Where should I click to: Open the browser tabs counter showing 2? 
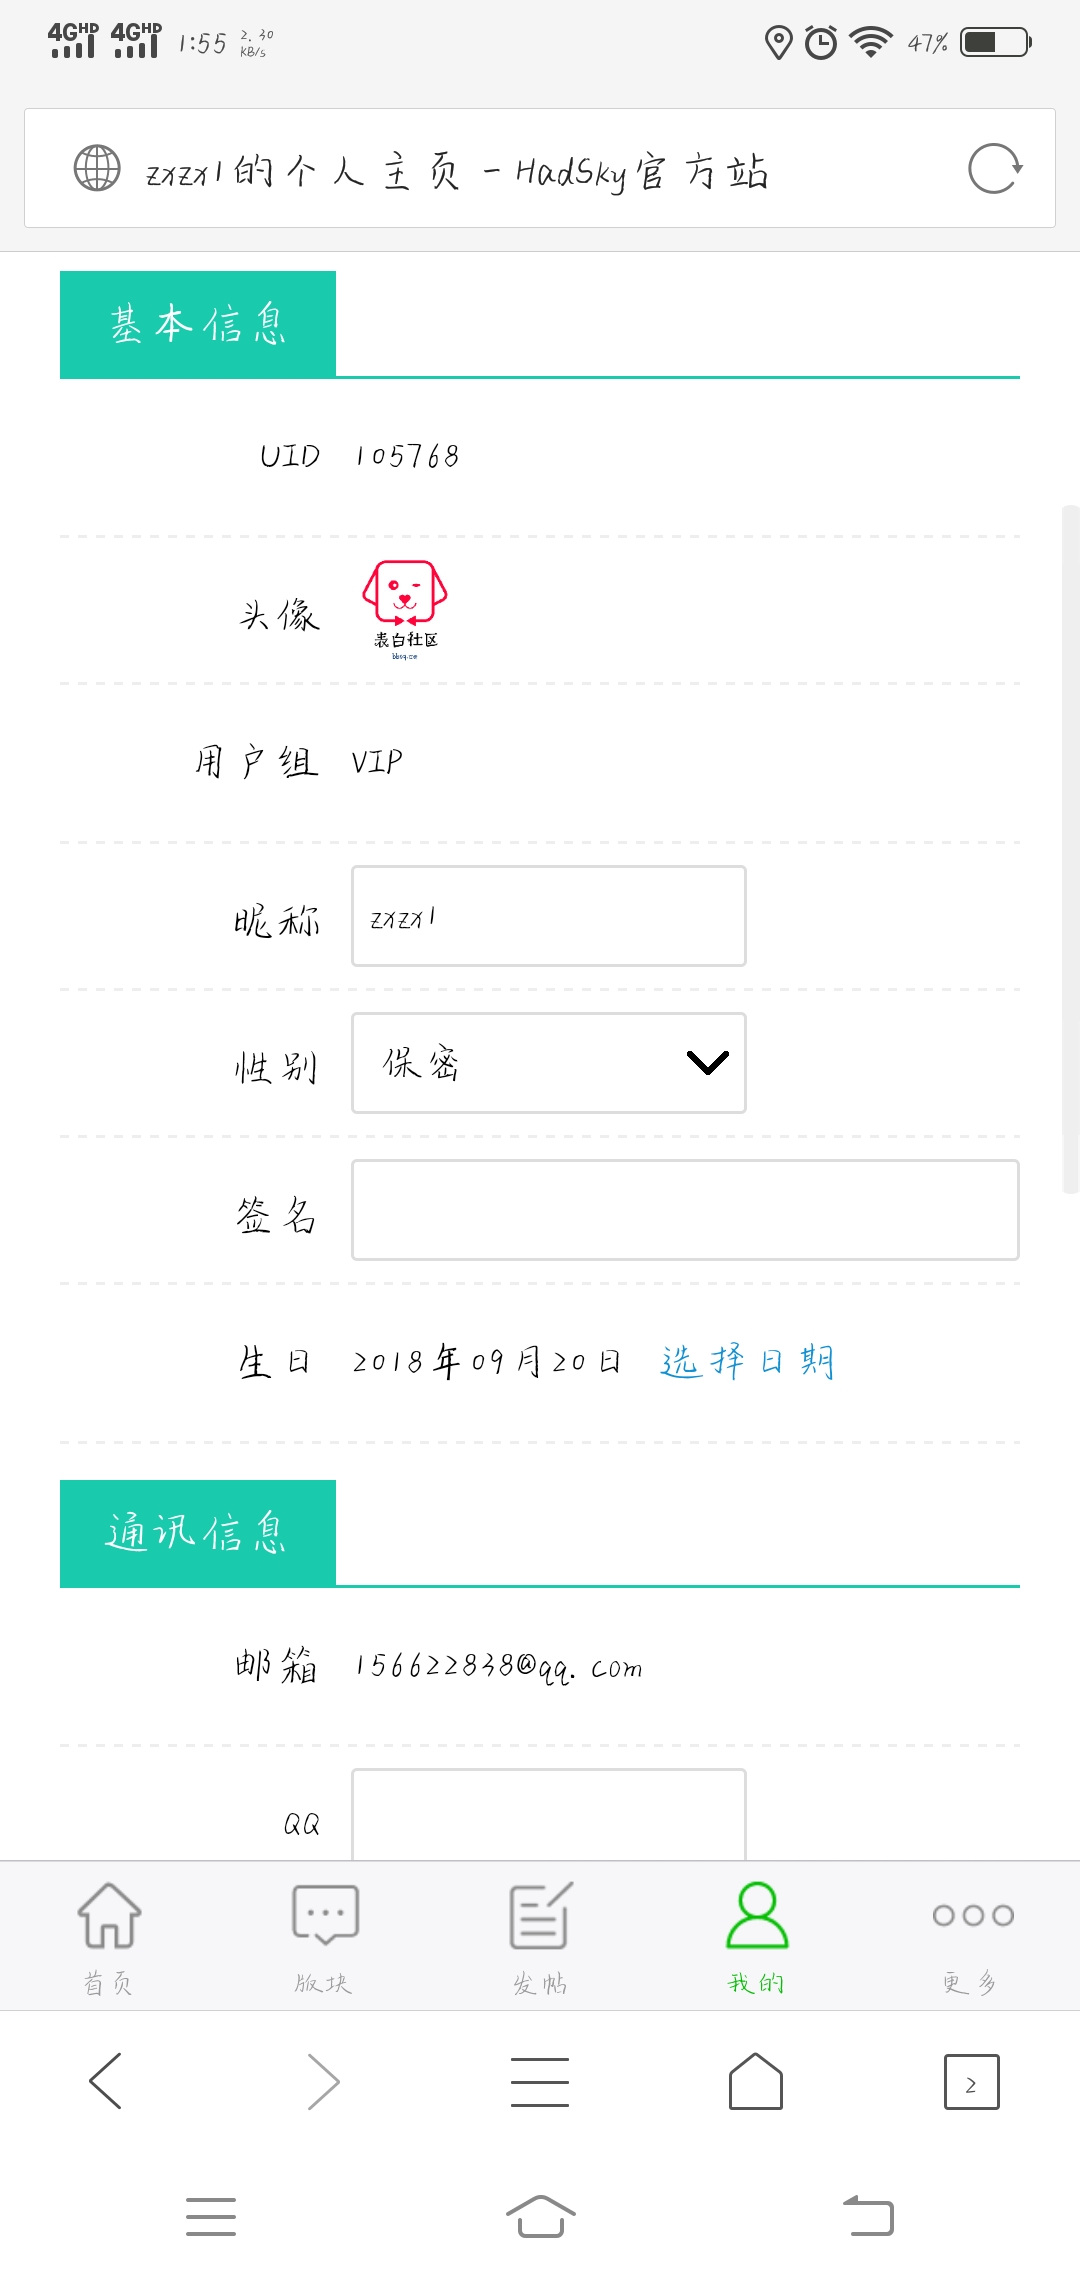(972, 2082)
